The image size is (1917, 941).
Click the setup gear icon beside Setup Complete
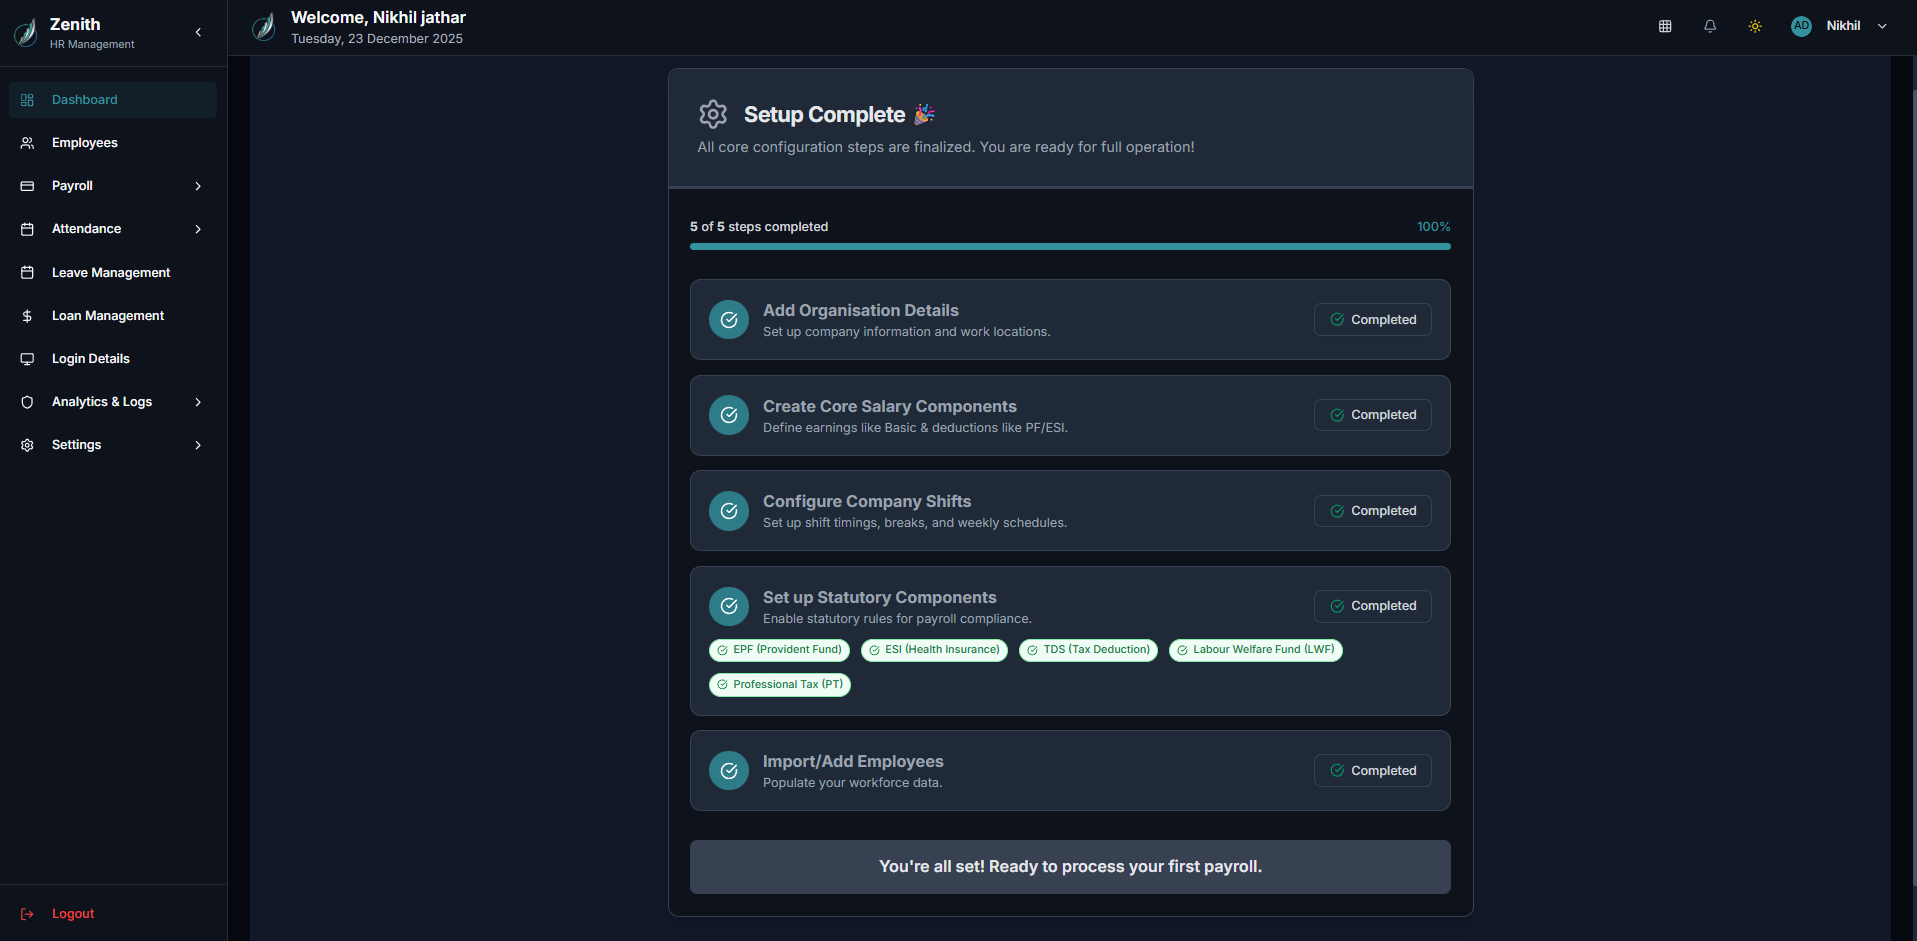713,114
